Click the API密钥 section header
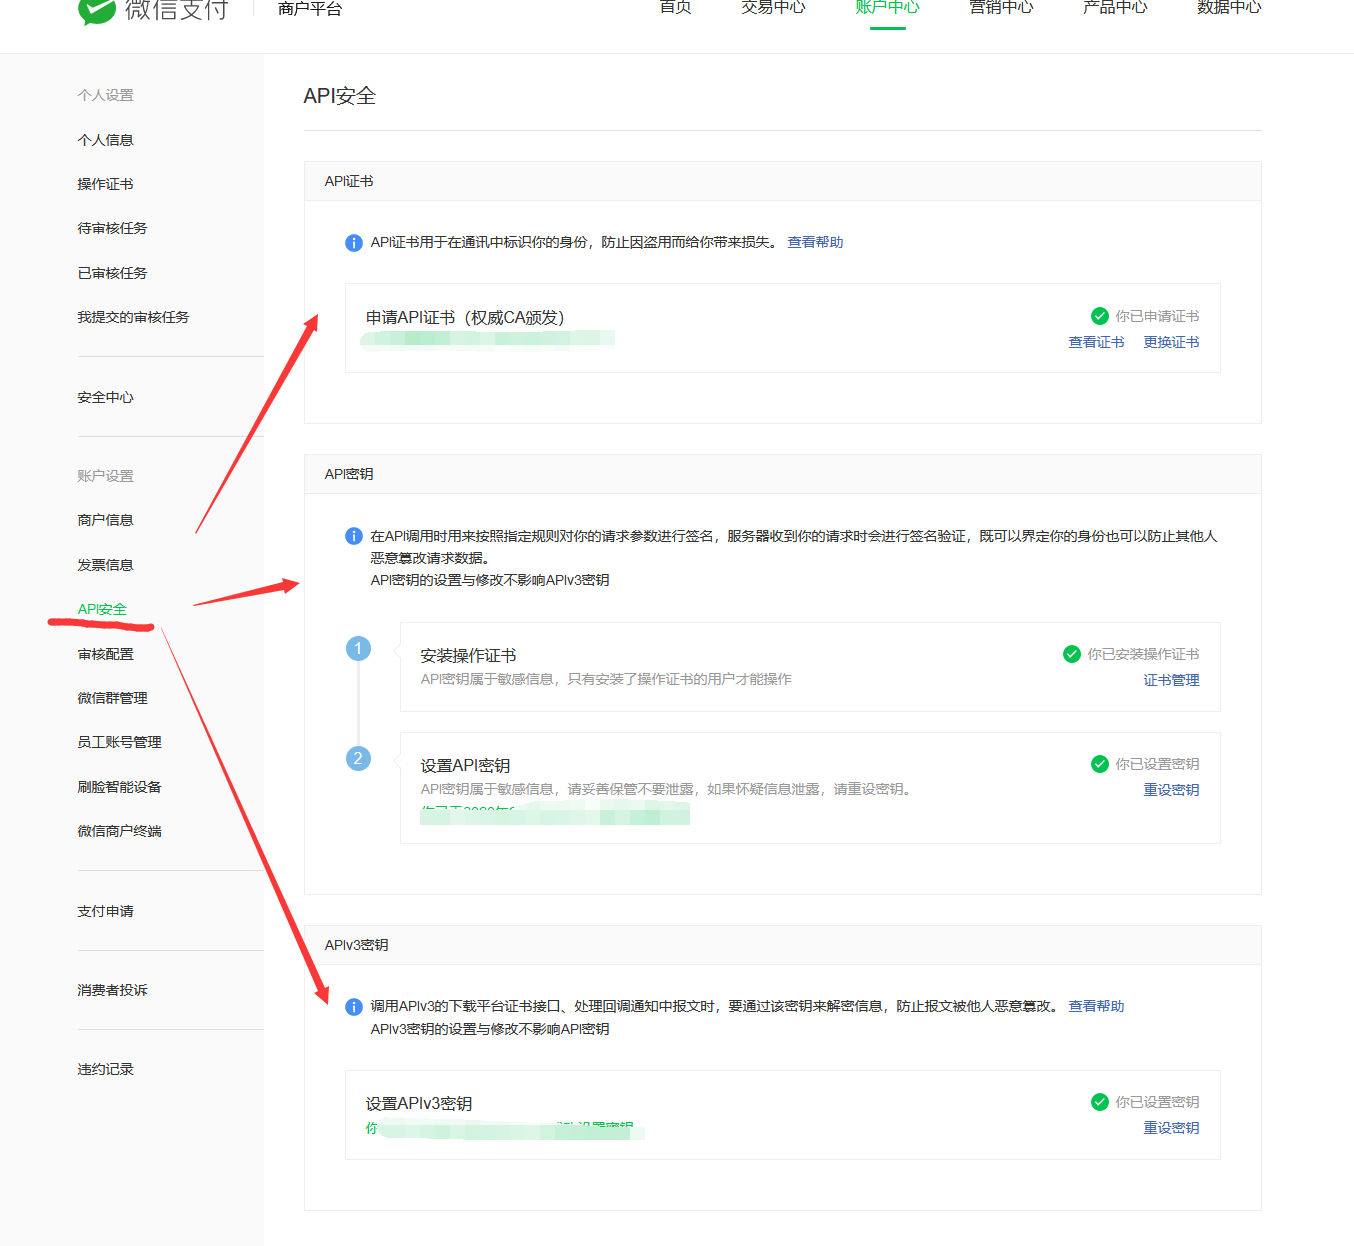Screen dimensions: 1354x1246 click(x=349, y=474)
